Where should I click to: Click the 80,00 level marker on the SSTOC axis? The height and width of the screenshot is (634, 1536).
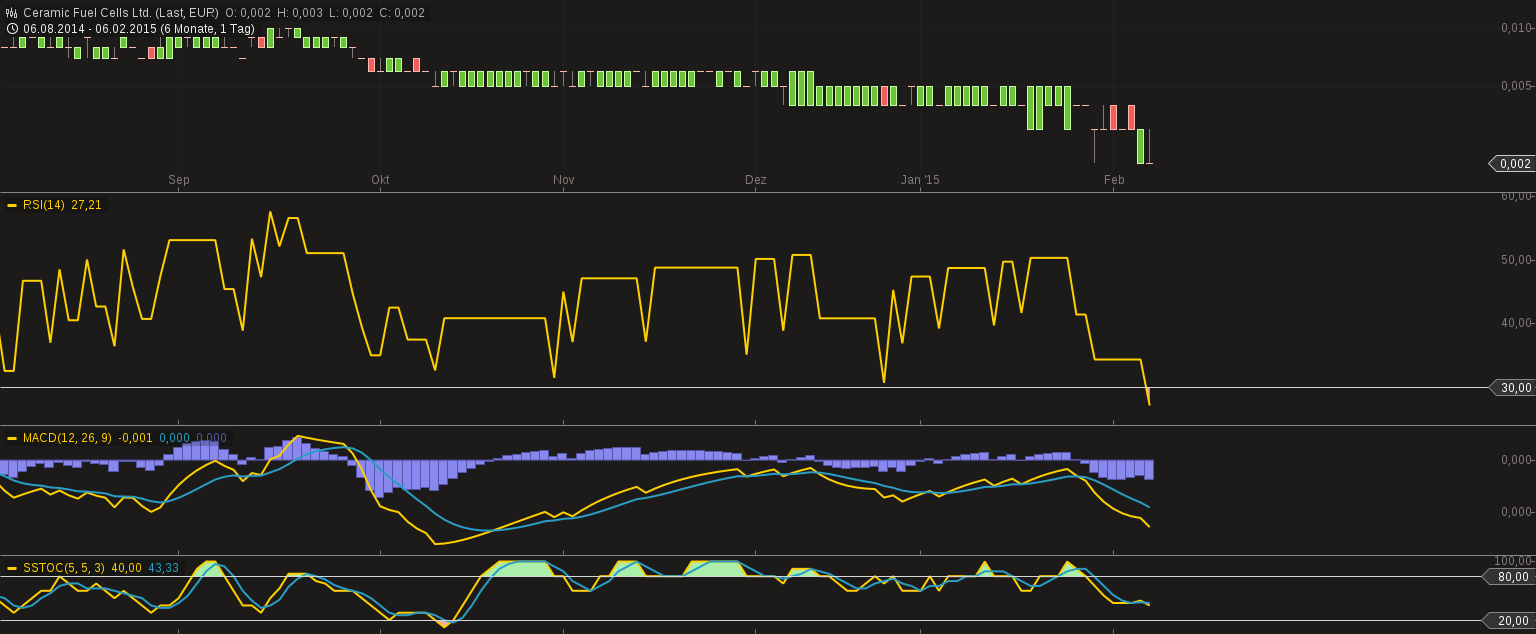tap(1516, 577)
